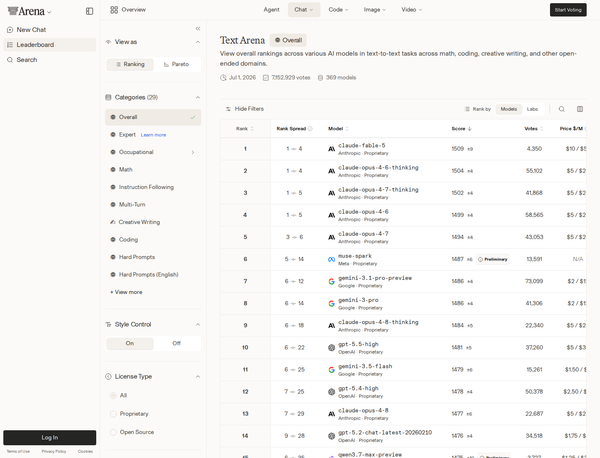Click Hide Filters button
Image resolution: width=600 pixels, height=458 pixels.
245,109
